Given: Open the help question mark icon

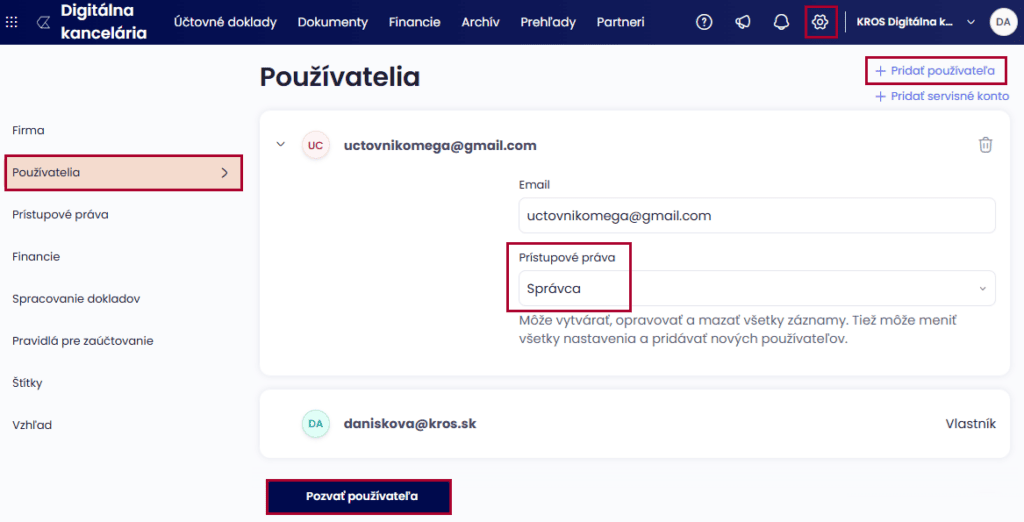Looking at the screenshot, I should 704,22.
